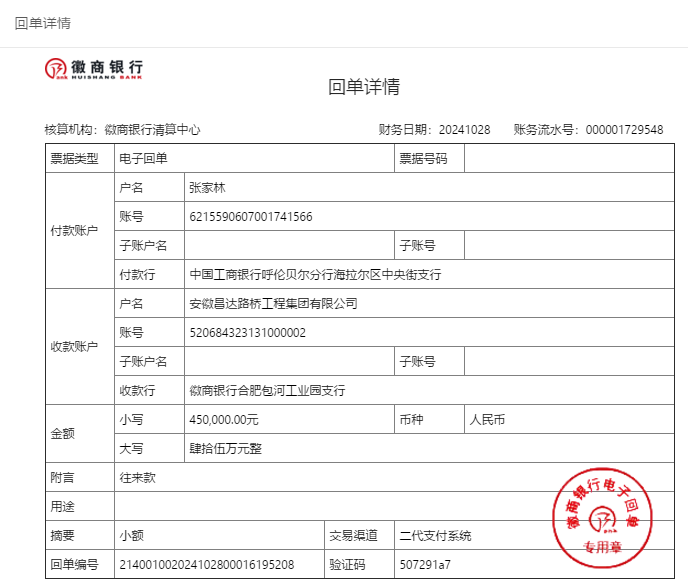Click the bill type value 电子回单

[x=144, y=158]
